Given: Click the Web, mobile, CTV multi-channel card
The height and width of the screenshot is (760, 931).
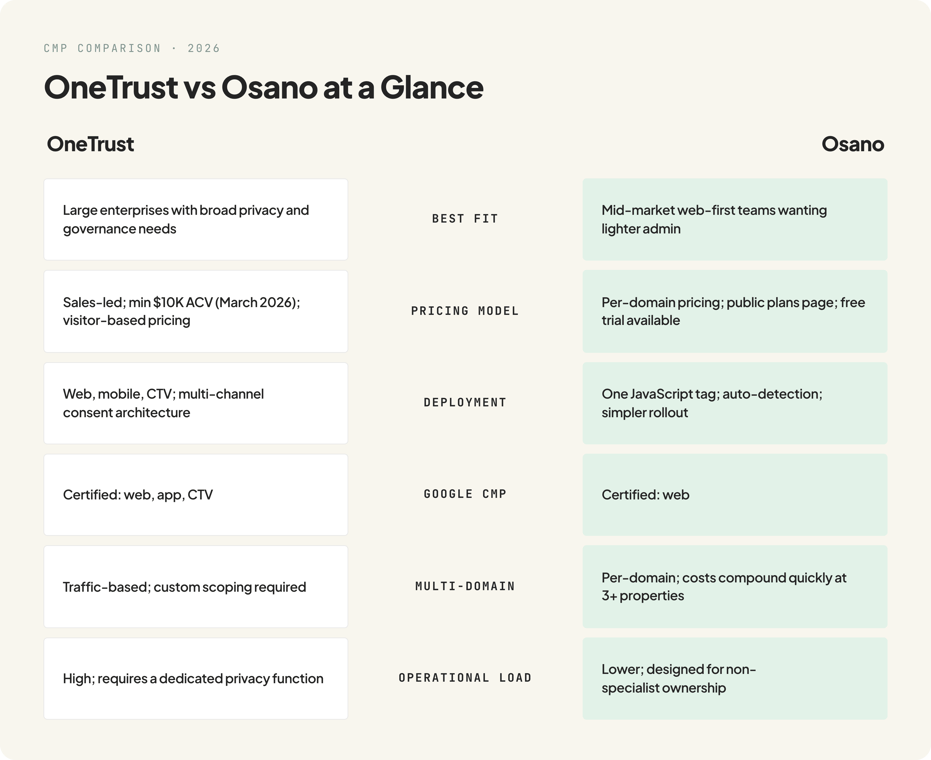Looking at the screenshot, I should tap(196, 403).
